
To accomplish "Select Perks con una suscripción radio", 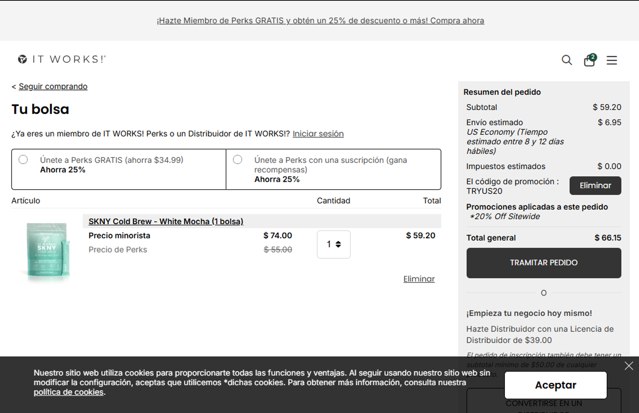I will point(238,159).
